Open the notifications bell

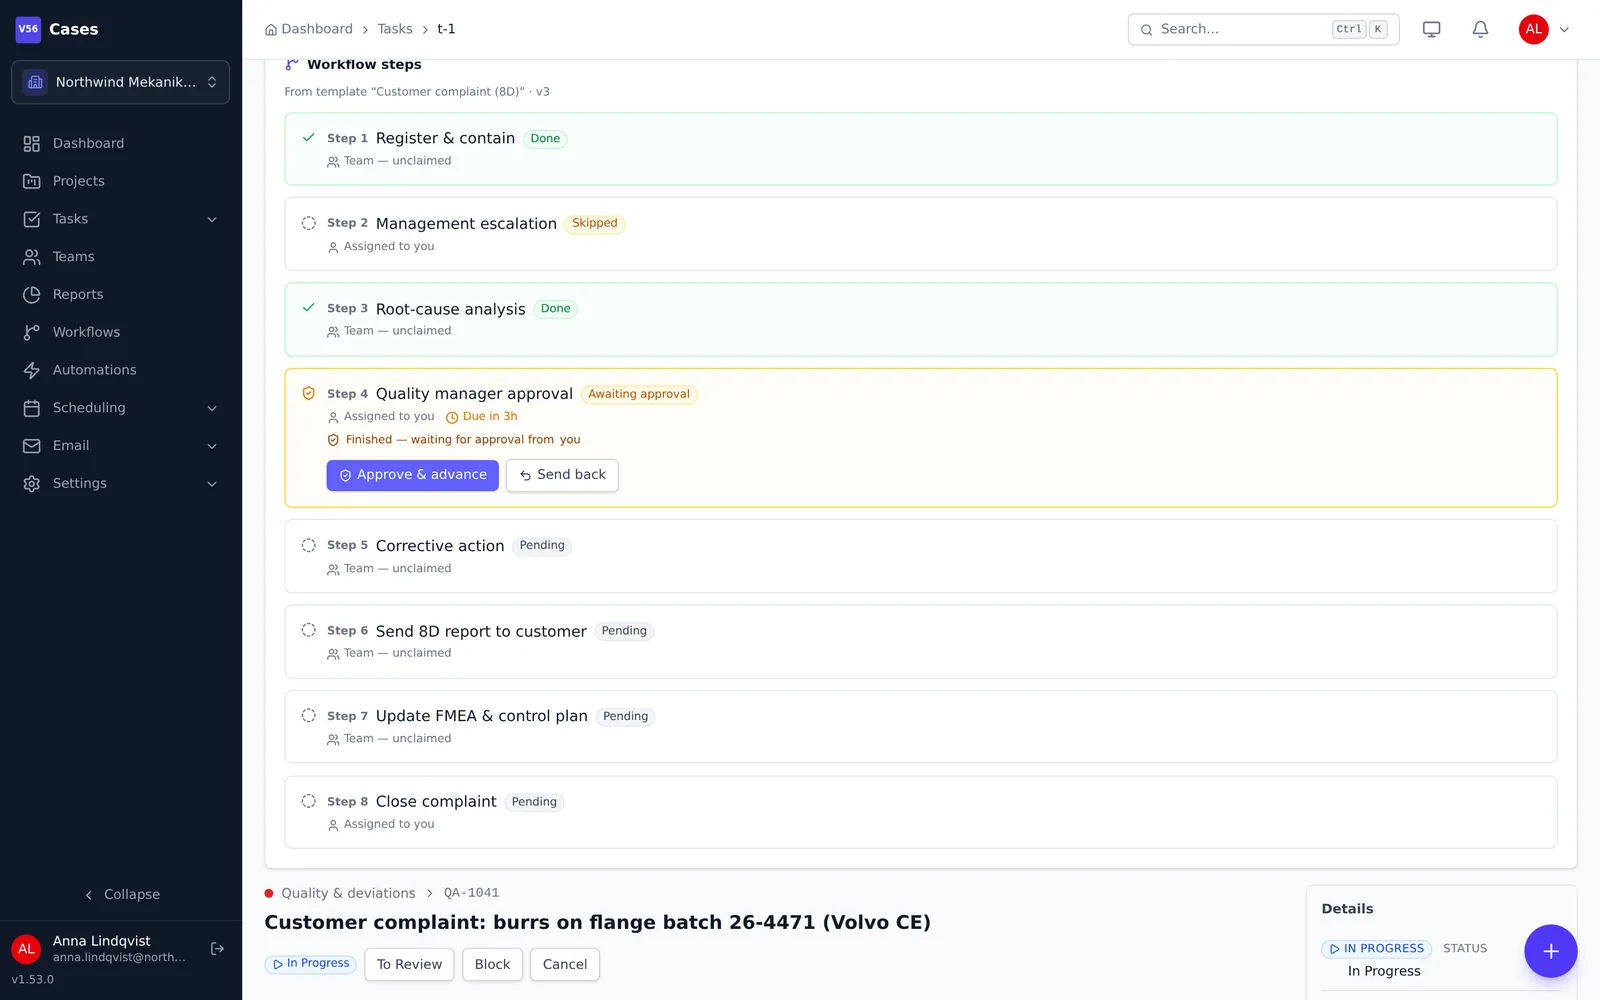(1480, 29)
